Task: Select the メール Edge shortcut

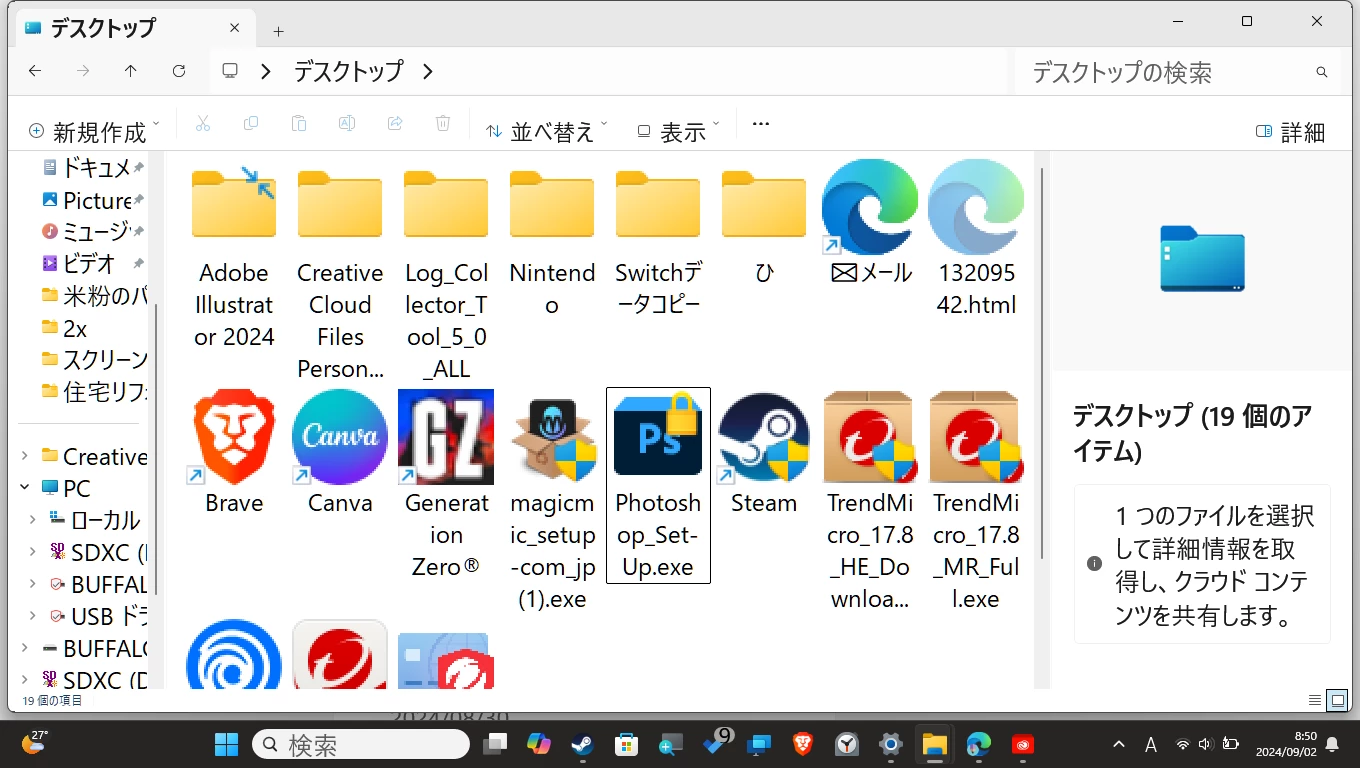Action: 870,224
